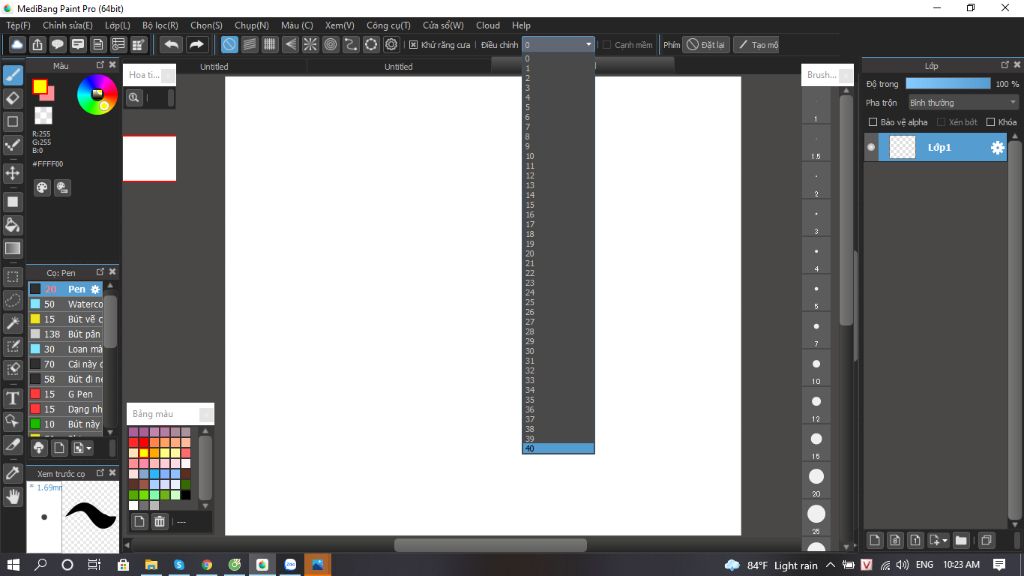Delete color from Bảng màu palette
Viewport: 1024px width, 576px height.
pyautogui.click(x=159, y=521)
